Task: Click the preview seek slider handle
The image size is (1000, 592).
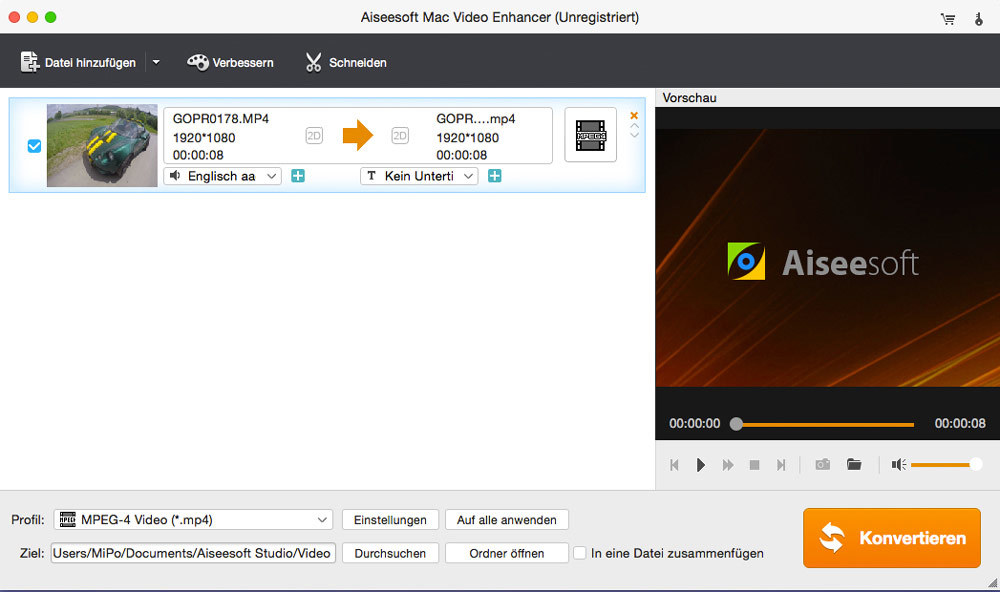Action: coord(737,424)
